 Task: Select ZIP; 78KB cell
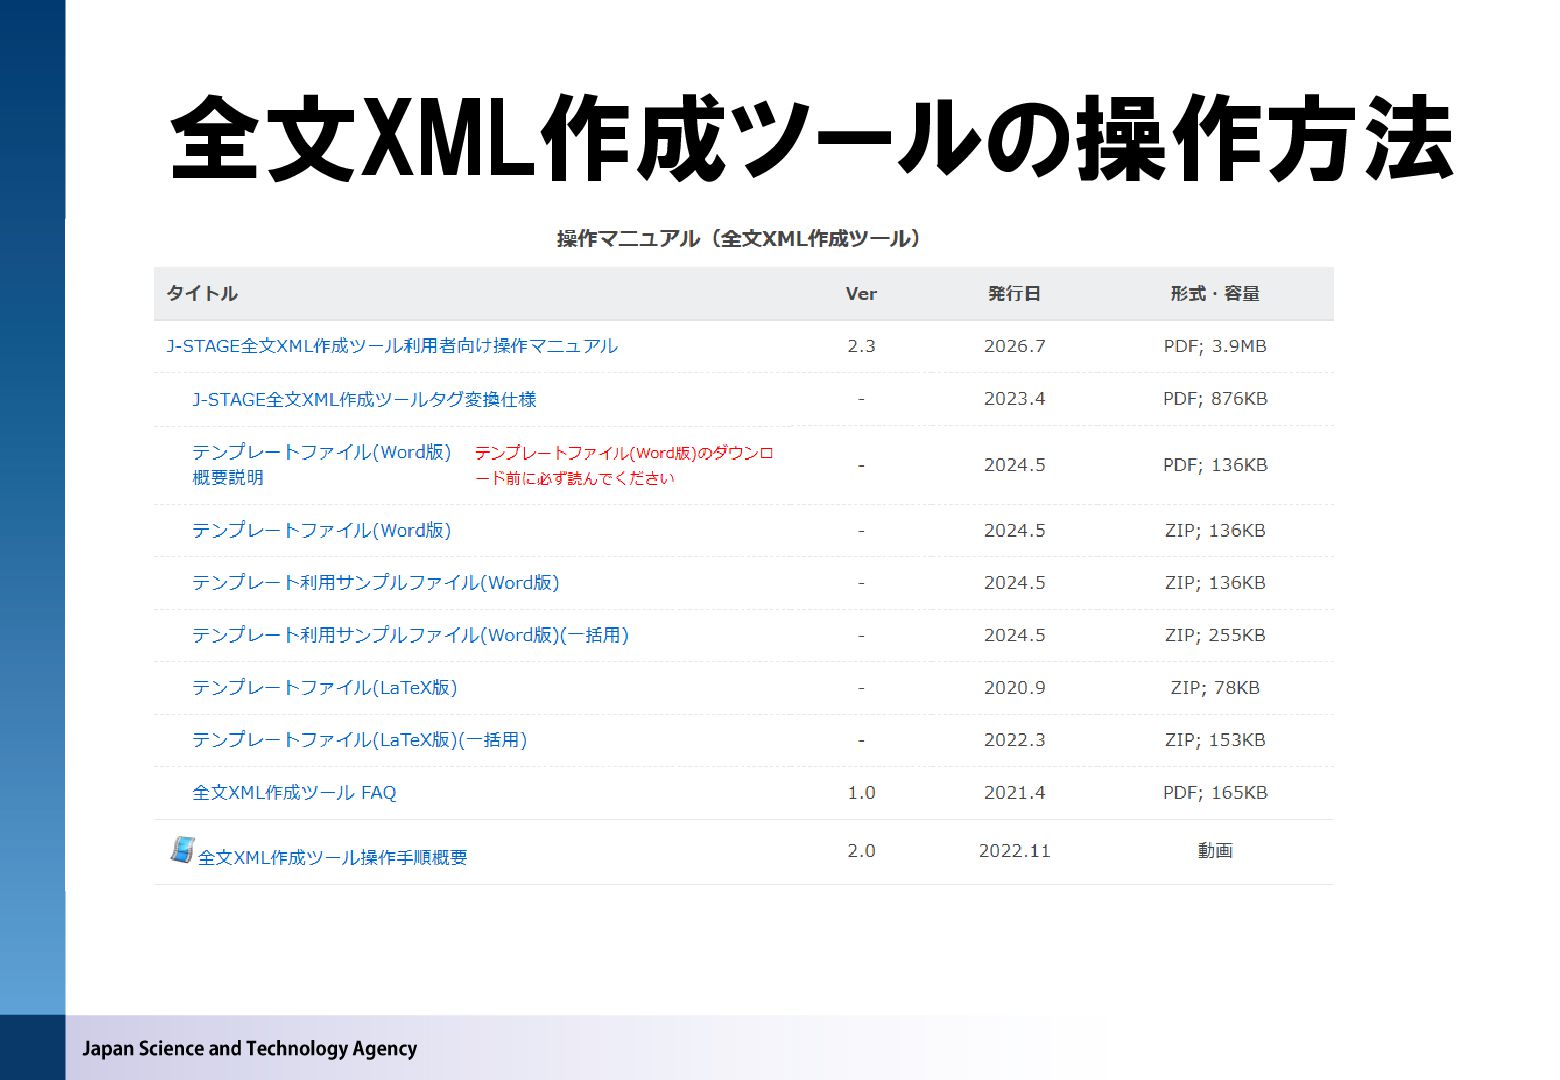[x=1215, y=688]
